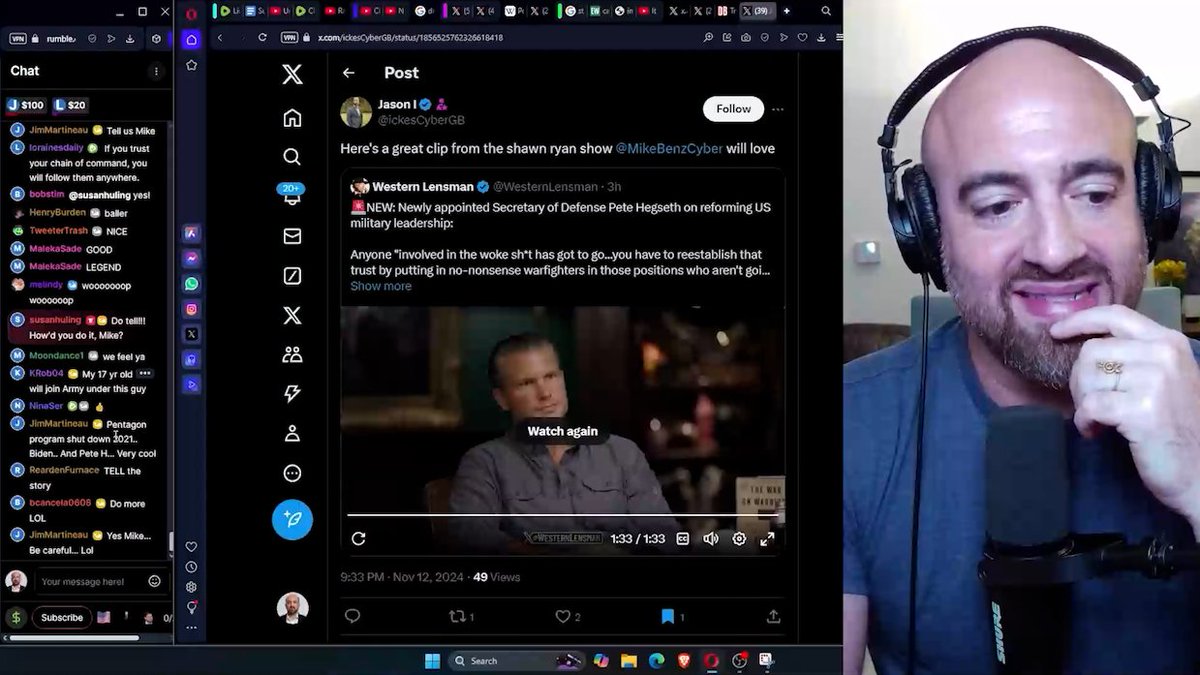1200x675 pixels.
Task: Click the video progress bar
Action: click(x=562, y=515)
